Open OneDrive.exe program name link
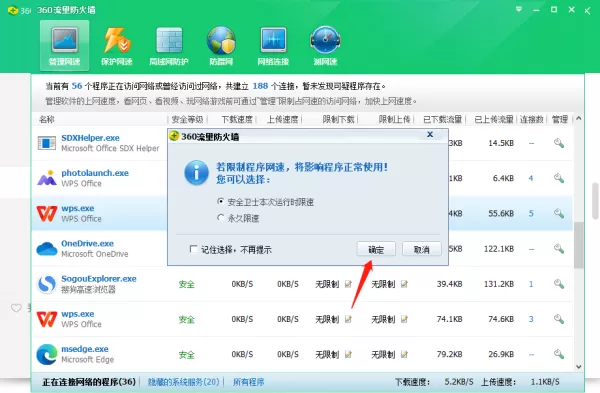600x393 pixels. [x=87, y=243]
